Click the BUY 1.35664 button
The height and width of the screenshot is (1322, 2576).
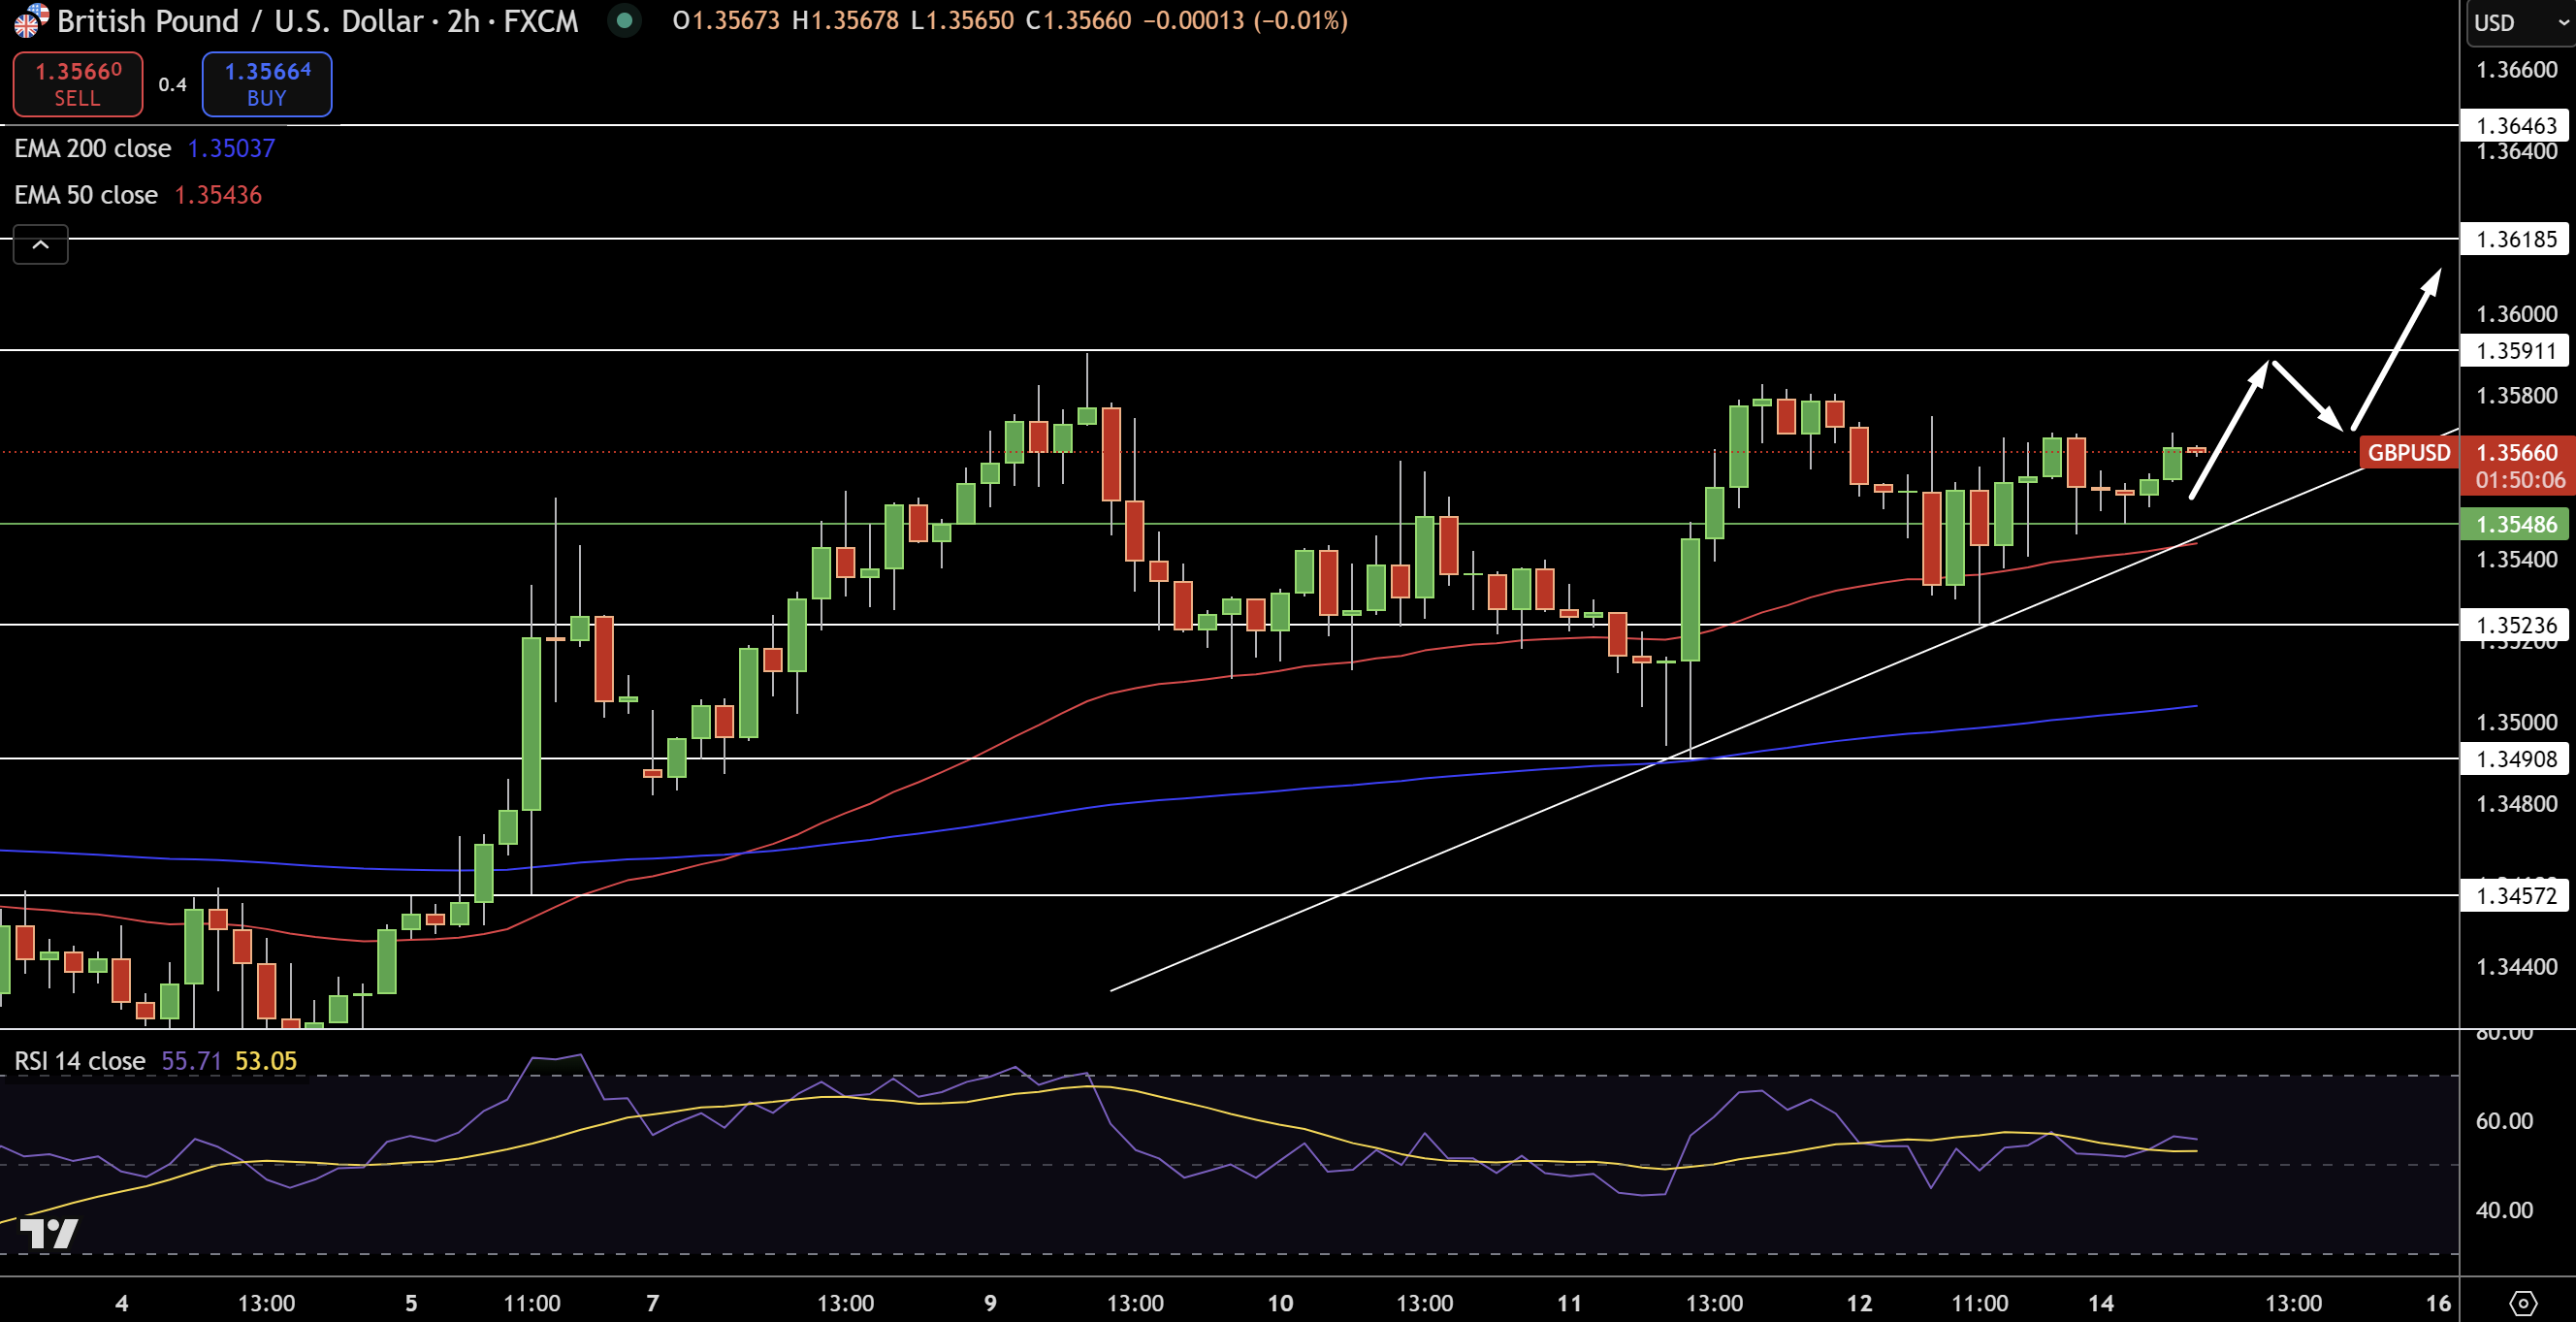click(267, 84)
